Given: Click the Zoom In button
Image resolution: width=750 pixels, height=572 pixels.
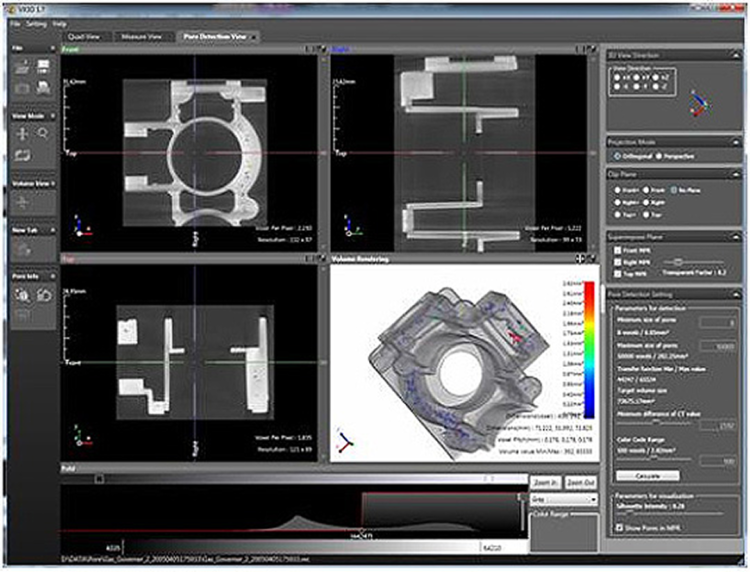Looking at the screenshot, I should tap(544, 483).
